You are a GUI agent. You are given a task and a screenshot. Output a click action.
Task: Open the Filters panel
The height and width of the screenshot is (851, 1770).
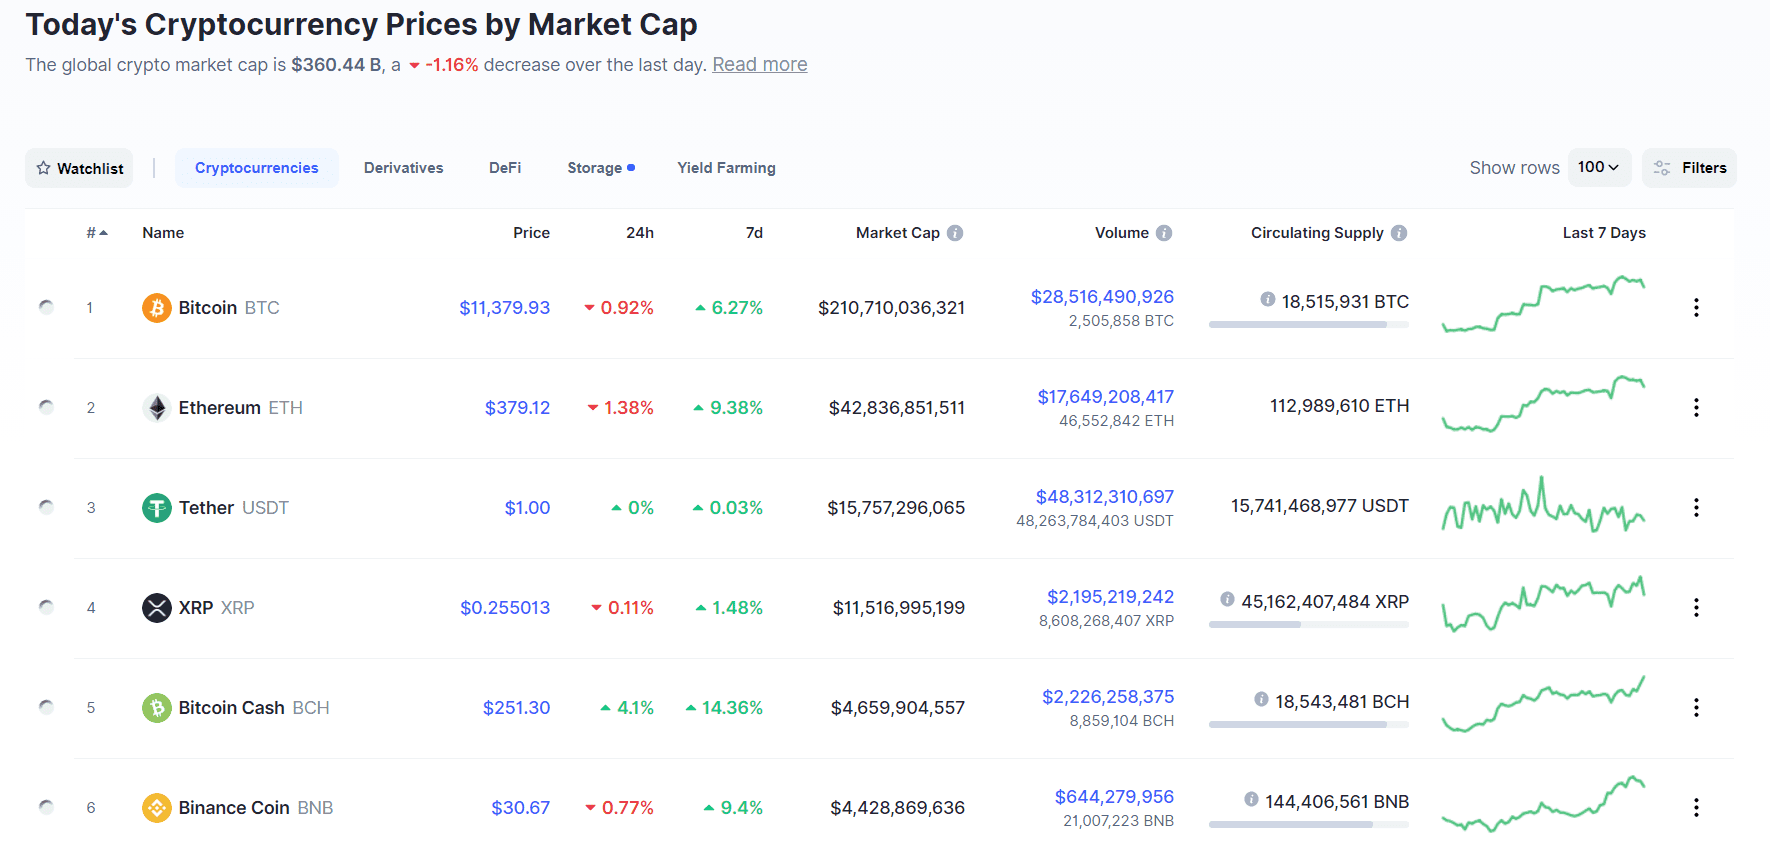click(x=1689, y=168)
